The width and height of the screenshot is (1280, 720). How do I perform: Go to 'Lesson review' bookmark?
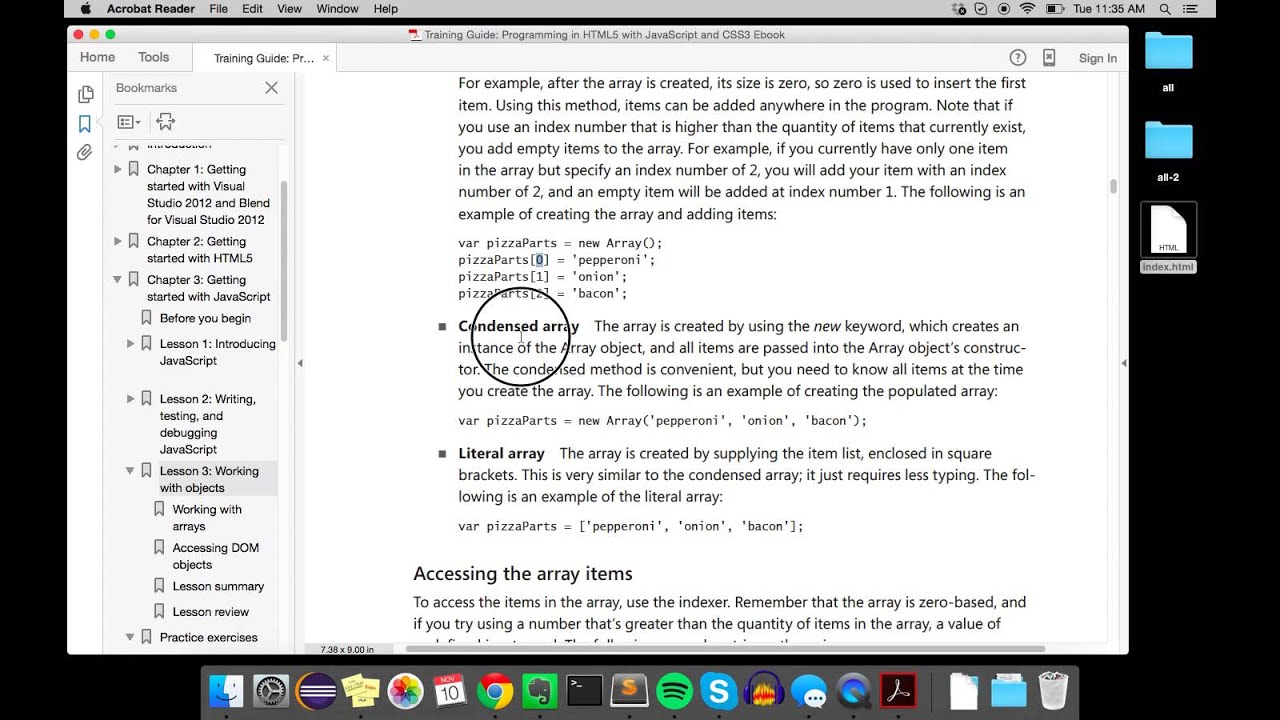(x=210, y=611)
